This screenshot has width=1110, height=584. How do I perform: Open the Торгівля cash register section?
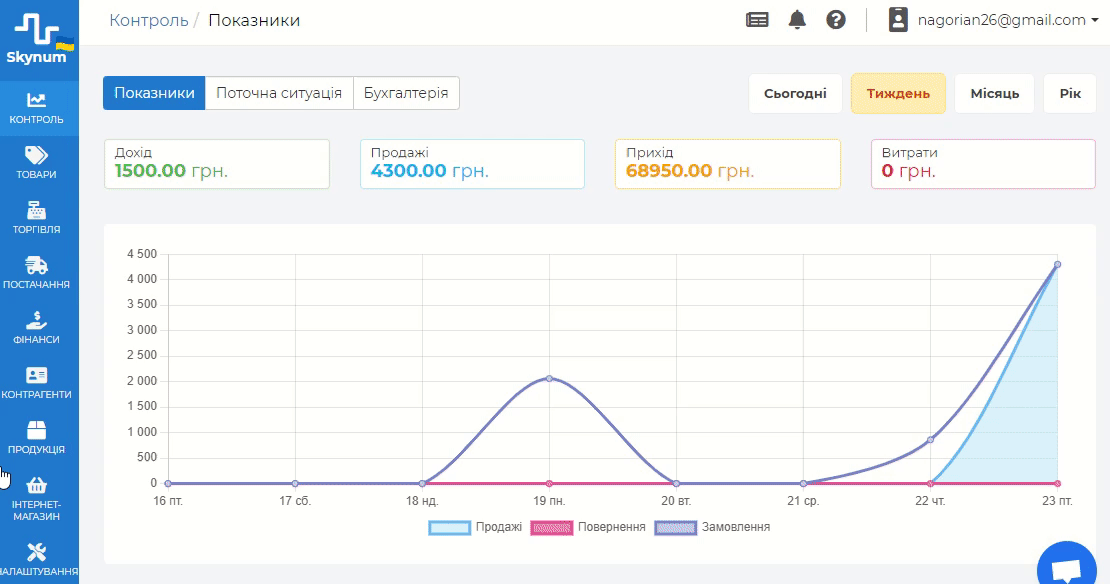pos(37,218)
